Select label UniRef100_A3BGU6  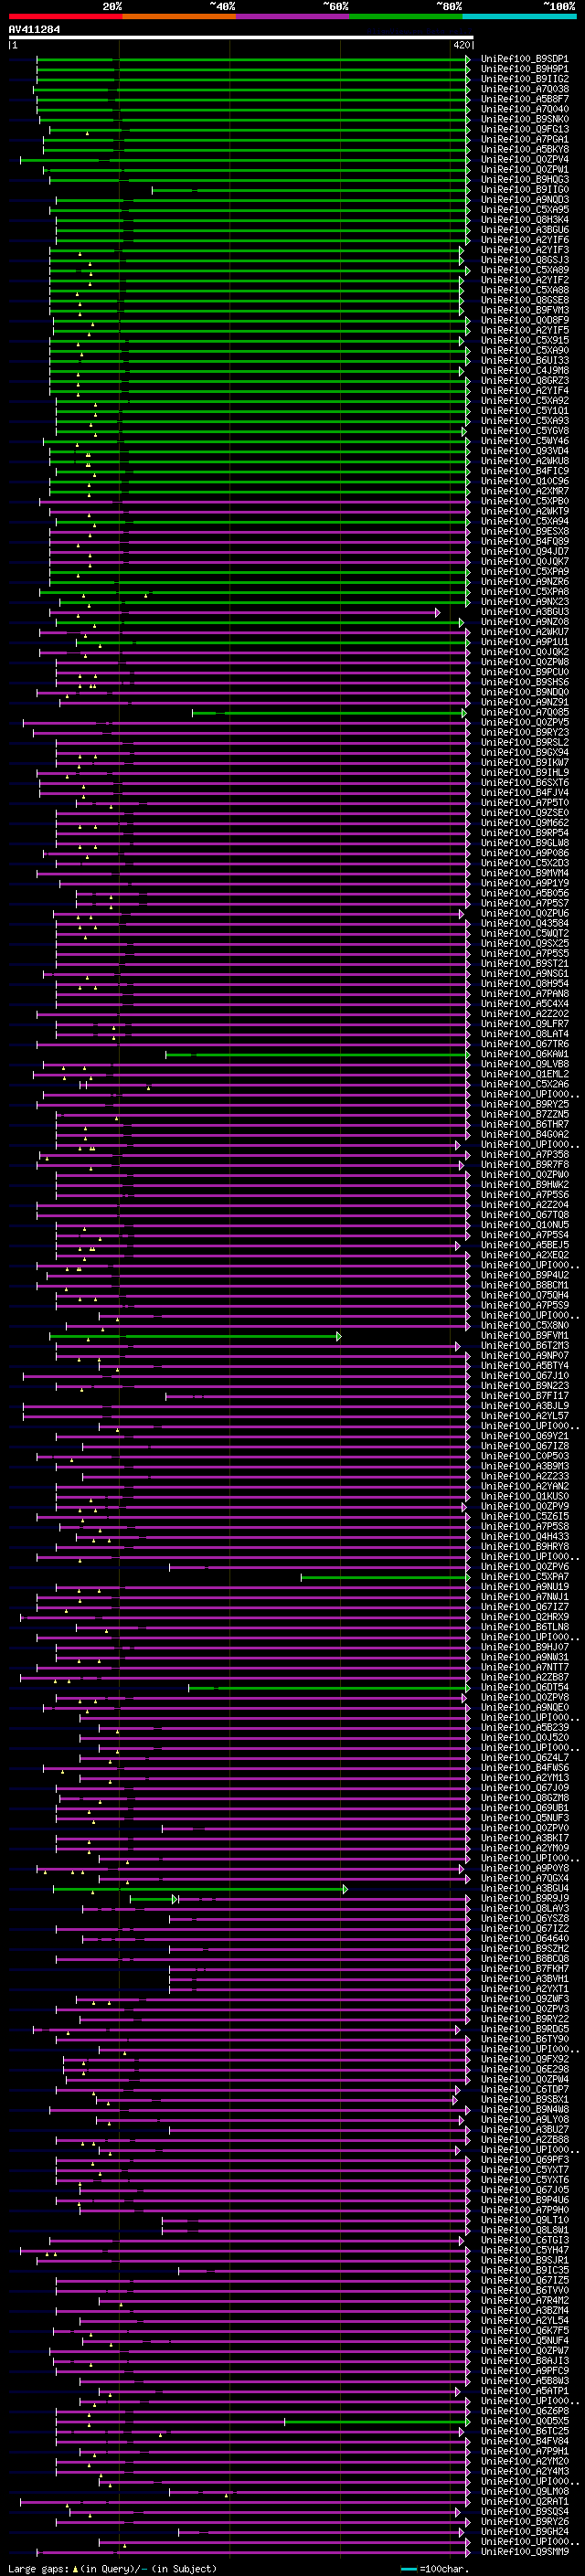(x=524, y=230)
